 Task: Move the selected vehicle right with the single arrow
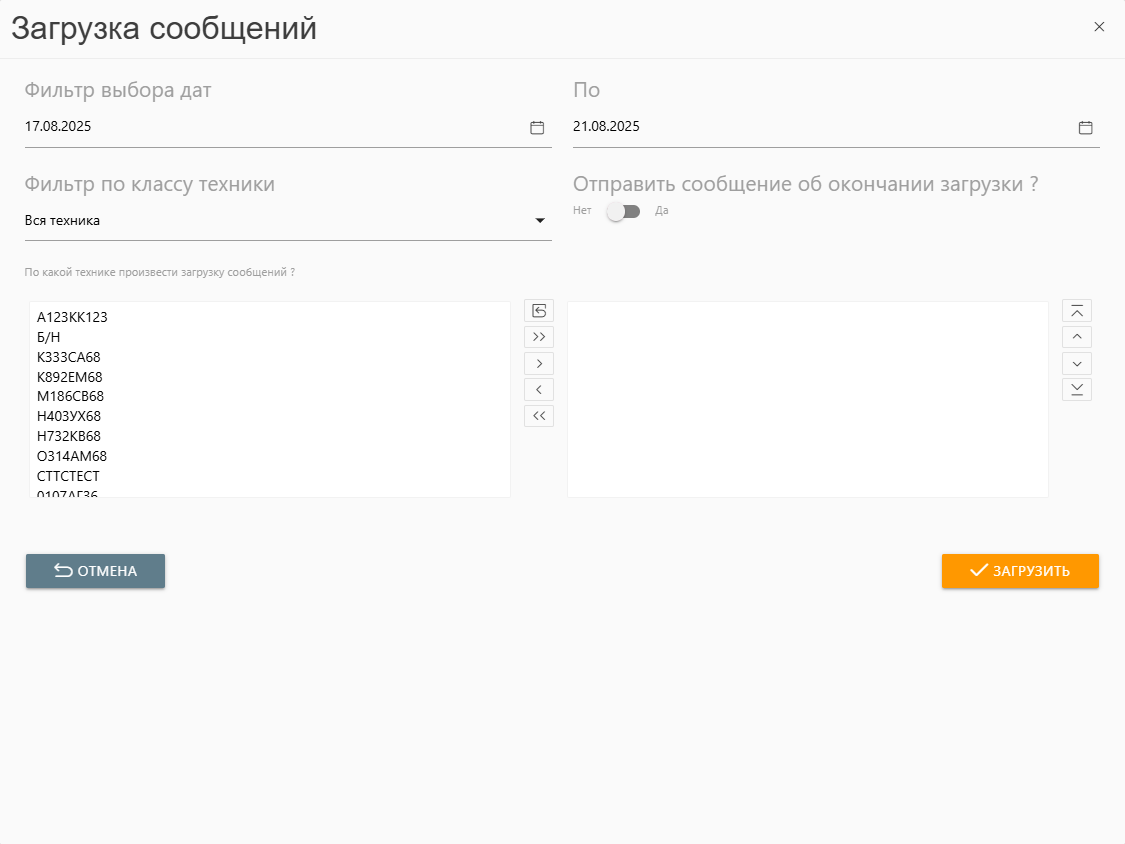pyautogui.click(x=539, y=363)
